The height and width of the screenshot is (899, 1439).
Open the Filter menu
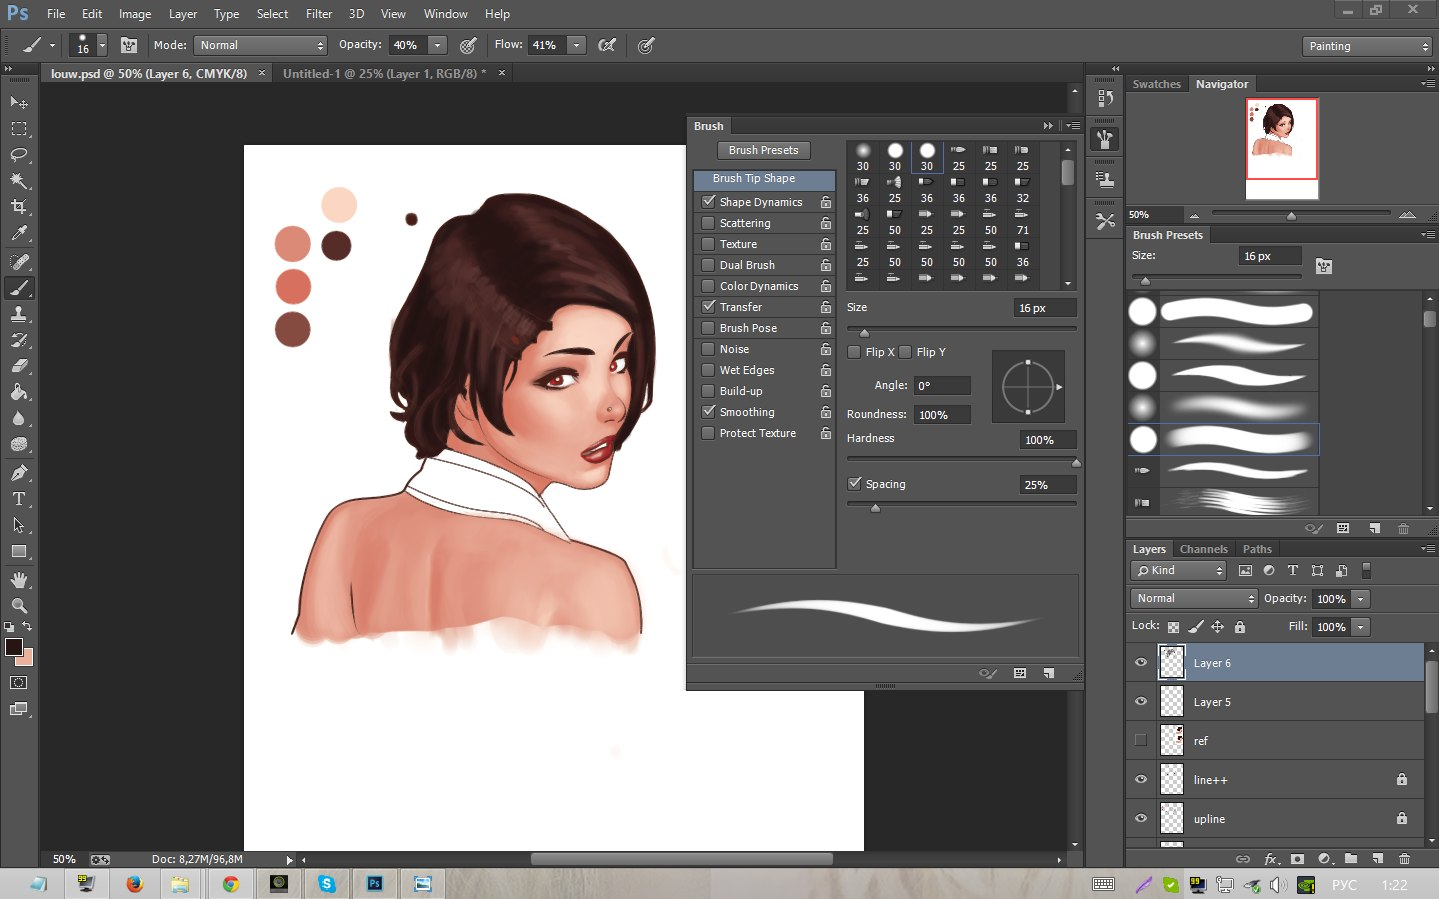[318, 14]
